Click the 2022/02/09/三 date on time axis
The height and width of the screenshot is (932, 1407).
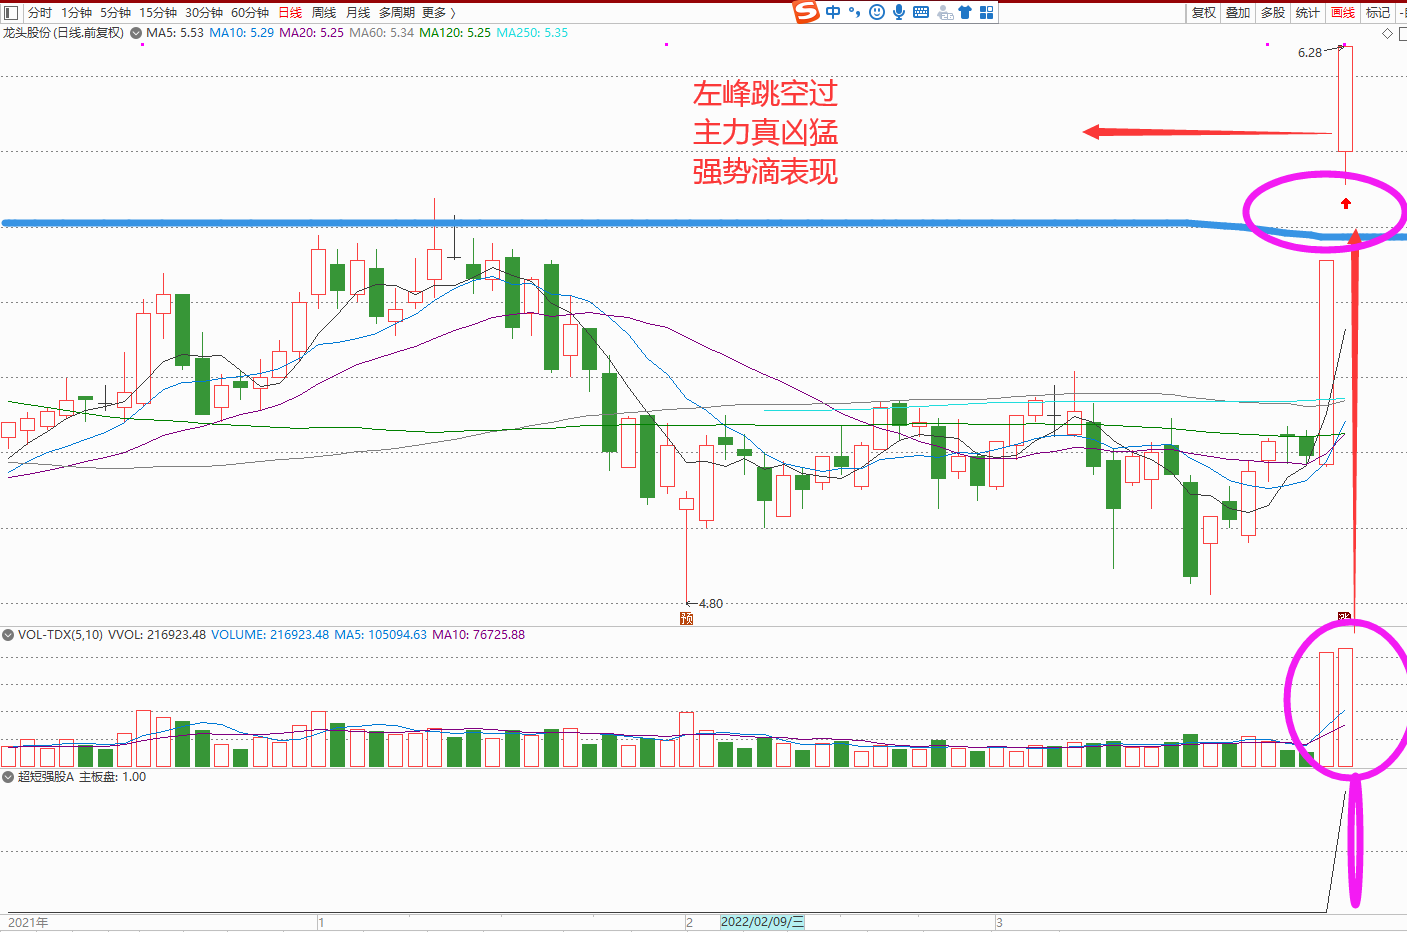[x=762, y=922]
